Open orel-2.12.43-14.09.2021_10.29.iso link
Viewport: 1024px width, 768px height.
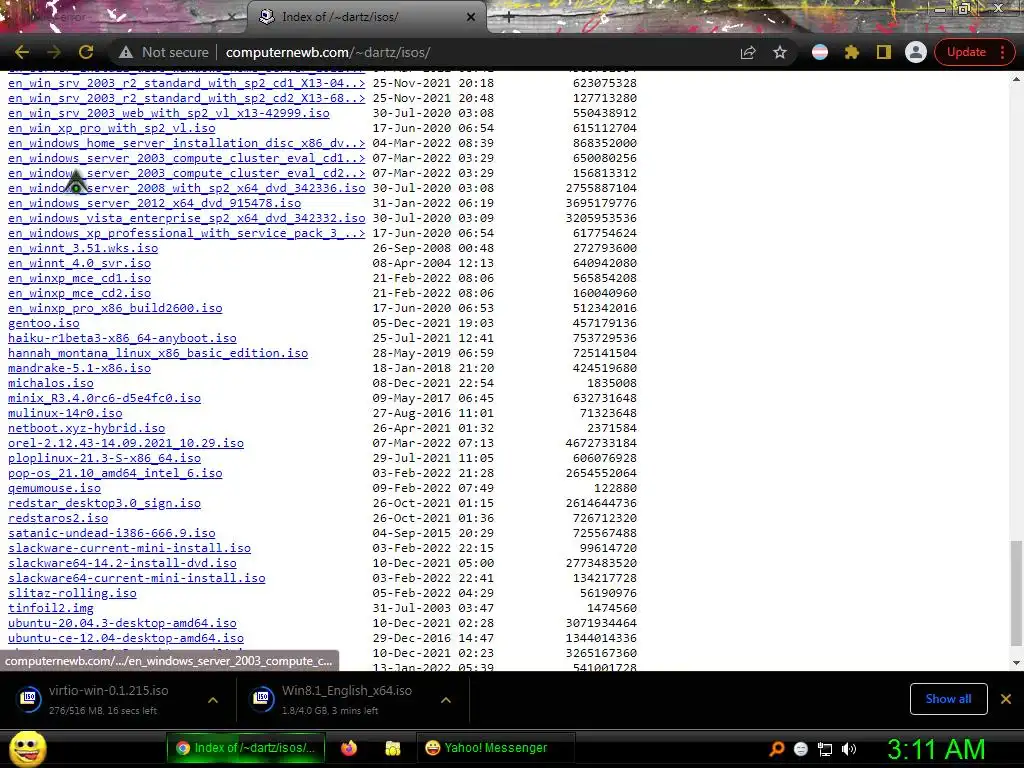(x=126, y=443)
